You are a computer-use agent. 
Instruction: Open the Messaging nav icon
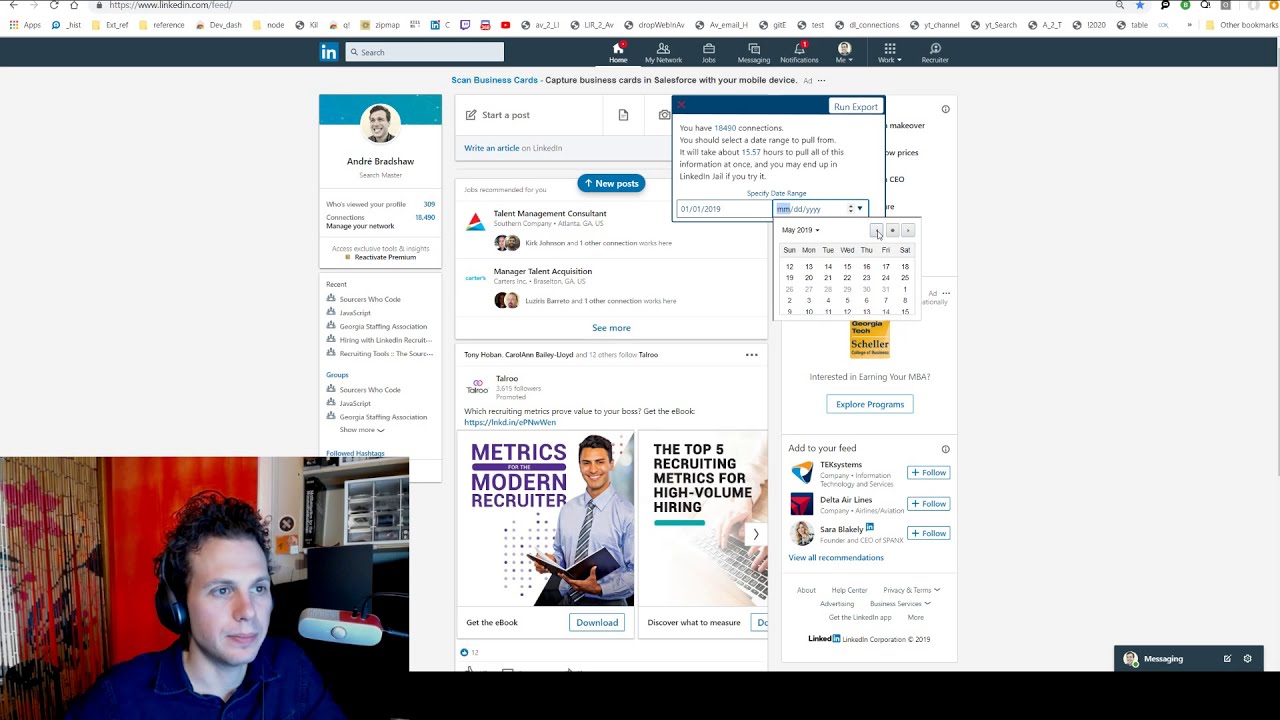[754, 52]
